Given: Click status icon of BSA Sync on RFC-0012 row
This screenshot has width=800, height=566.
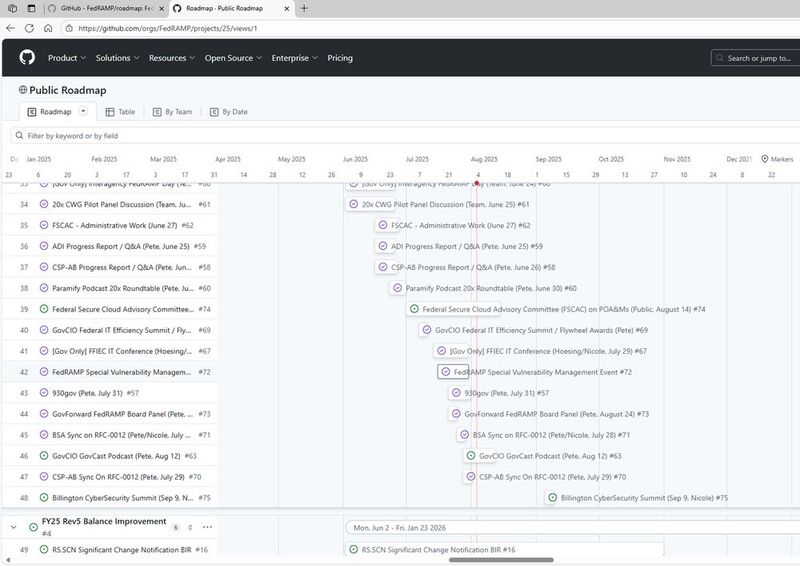Looking at the screenshot, I should click(44, 435).
